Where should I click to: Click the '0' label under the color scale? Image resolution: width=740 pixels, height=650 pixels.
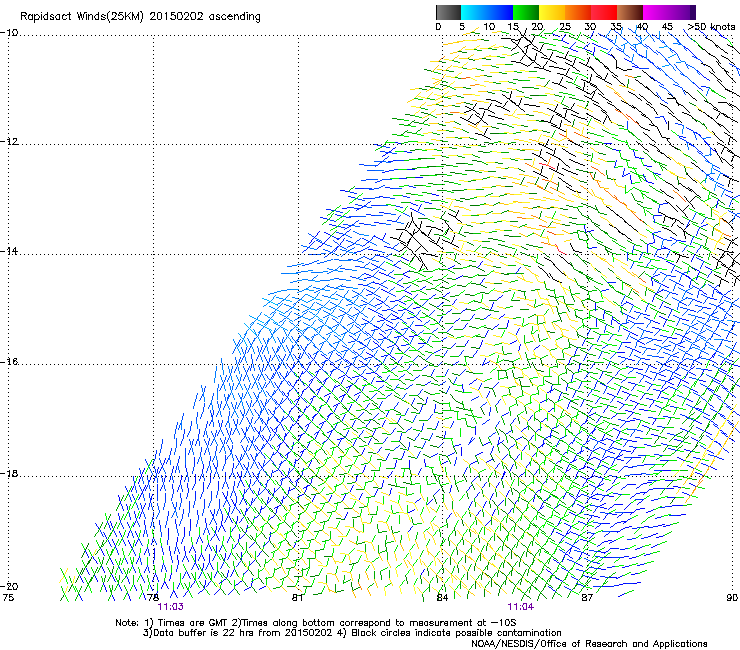438,27
